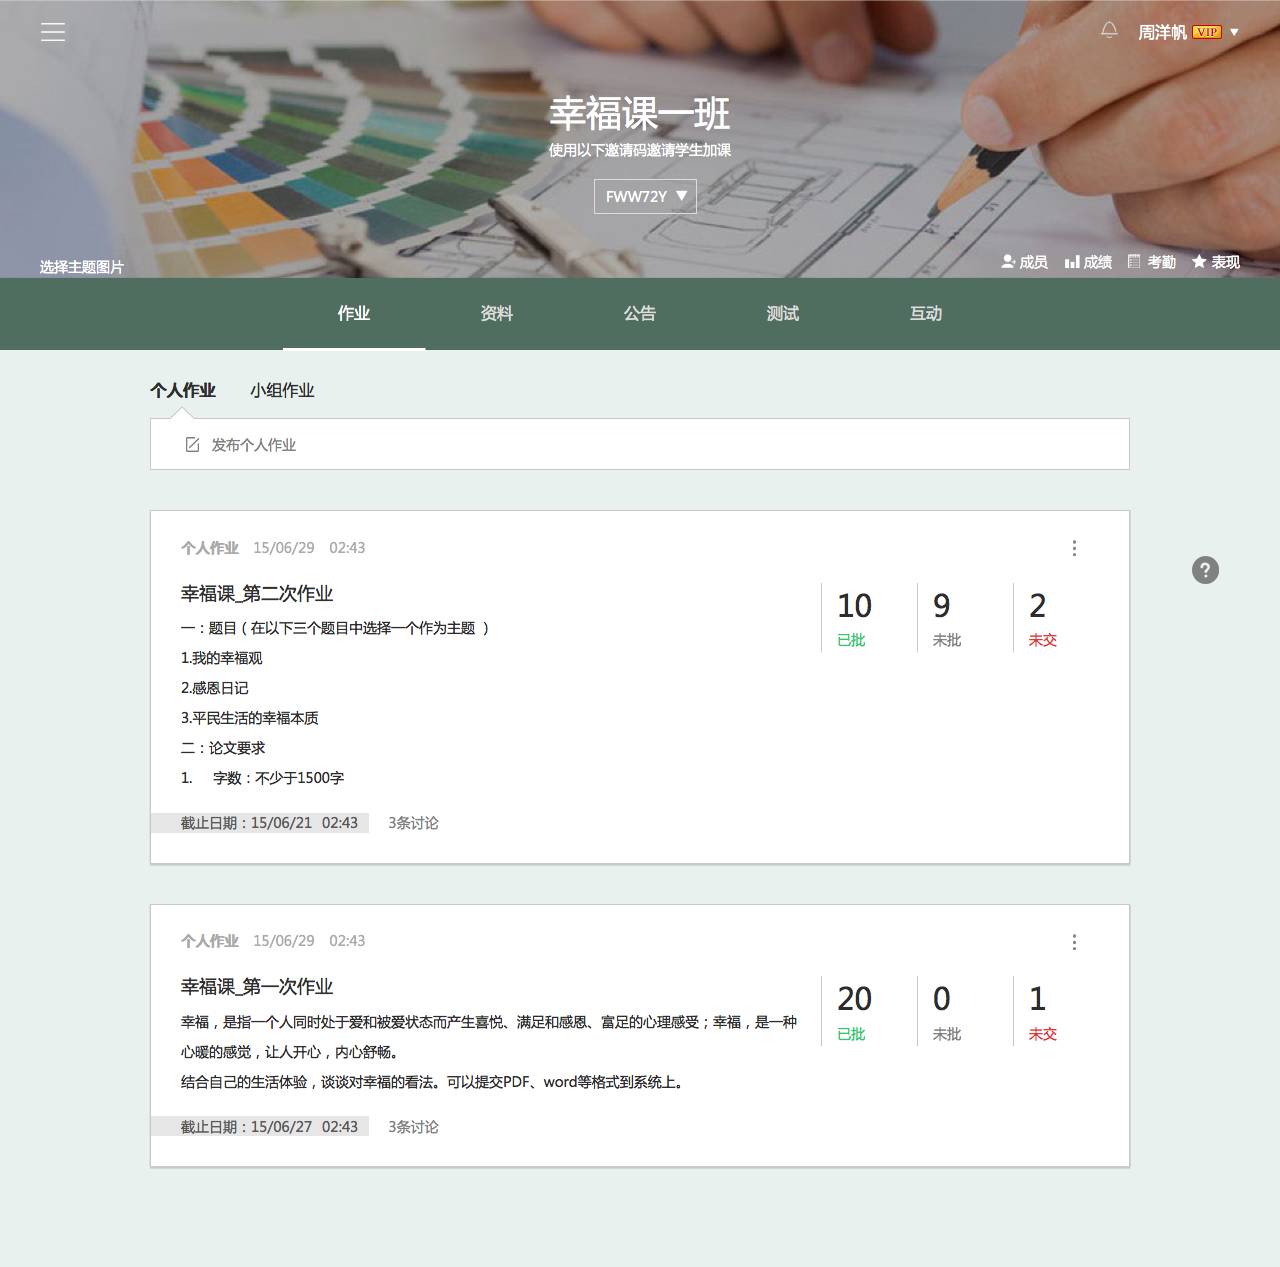Click the VIP badge icon
Viewport: 1280px width, 1267px height.
(1207, 32)
